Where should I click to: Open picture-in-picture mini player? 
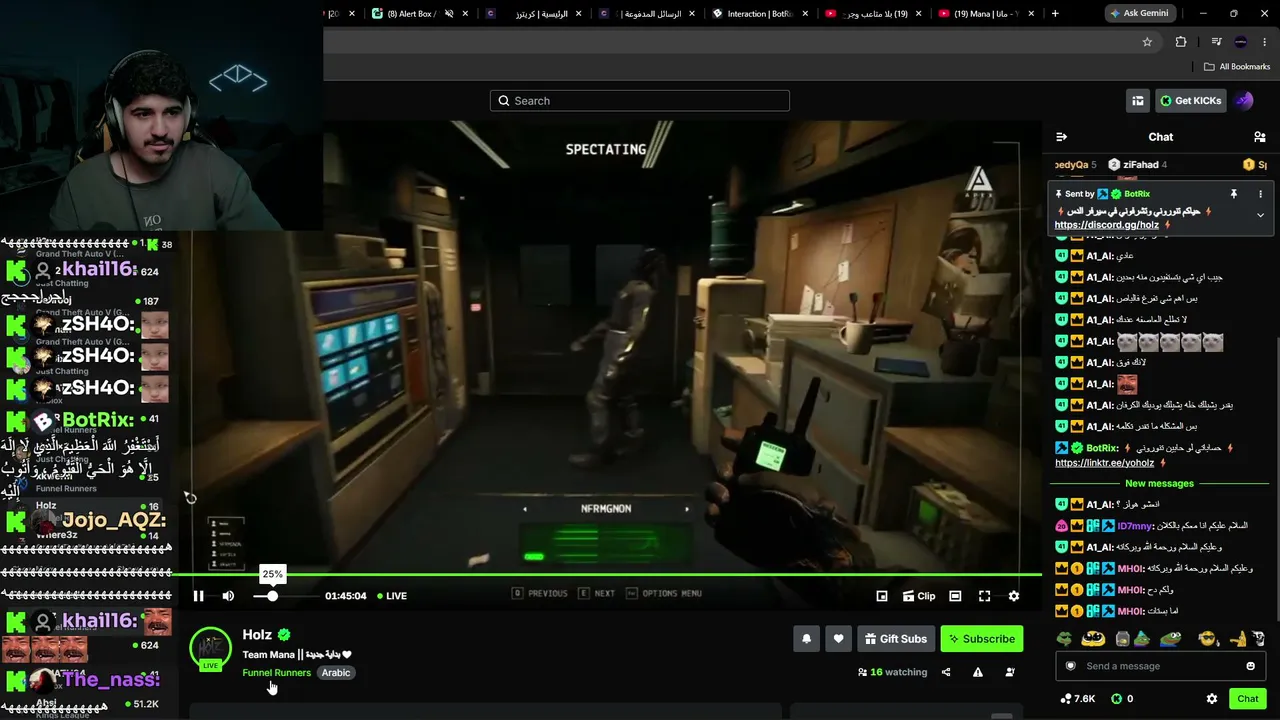[882, 596]
